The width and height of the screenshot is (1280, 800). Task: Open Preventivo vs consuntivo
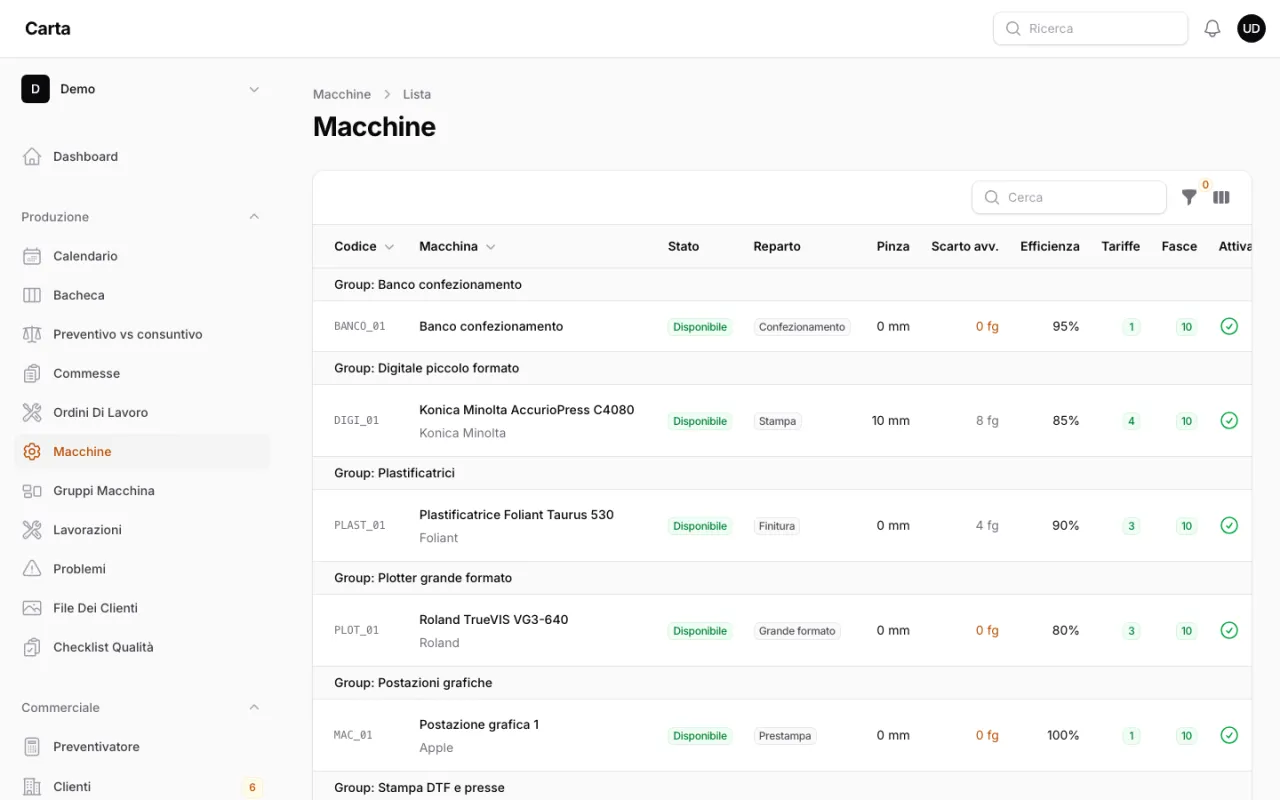coord(142,334)
